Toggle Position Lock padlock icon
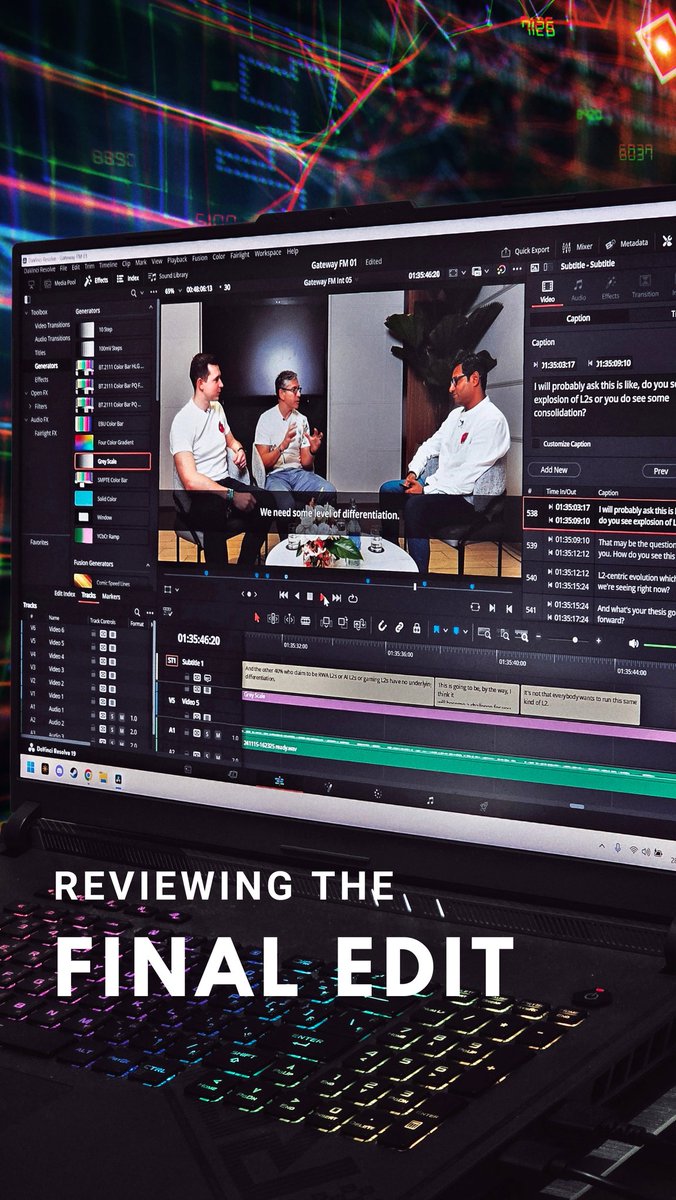 (416, 630)
